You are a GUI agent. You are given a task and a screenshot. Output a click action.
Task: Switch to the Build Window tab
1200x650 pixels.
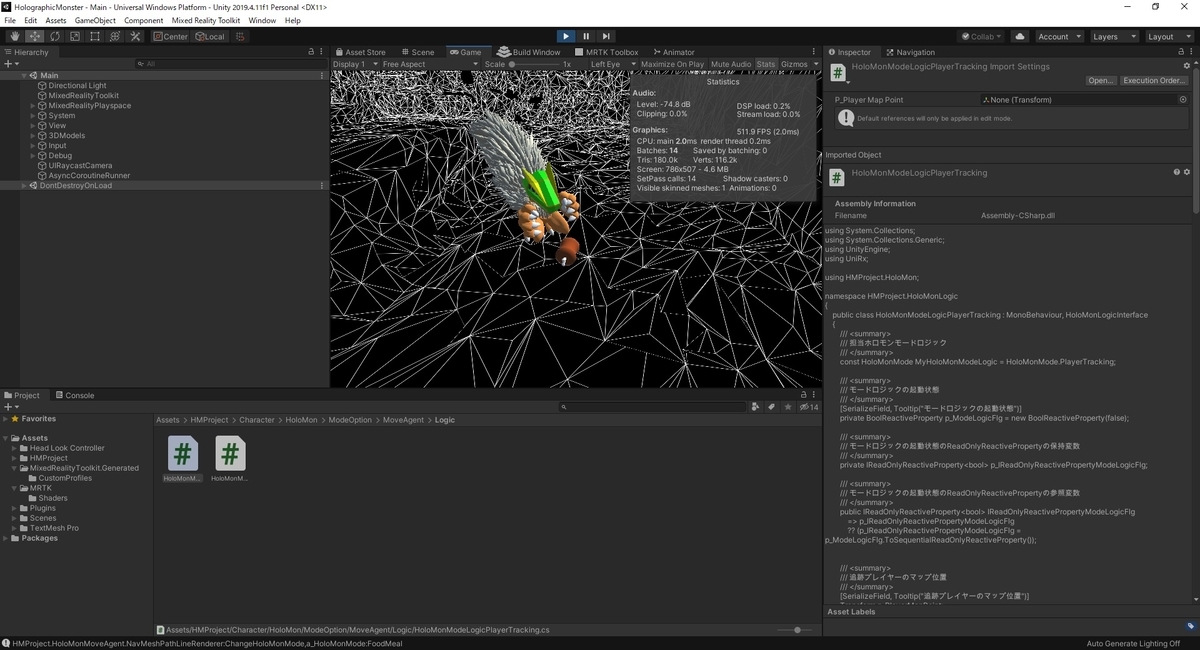(530, 52)
